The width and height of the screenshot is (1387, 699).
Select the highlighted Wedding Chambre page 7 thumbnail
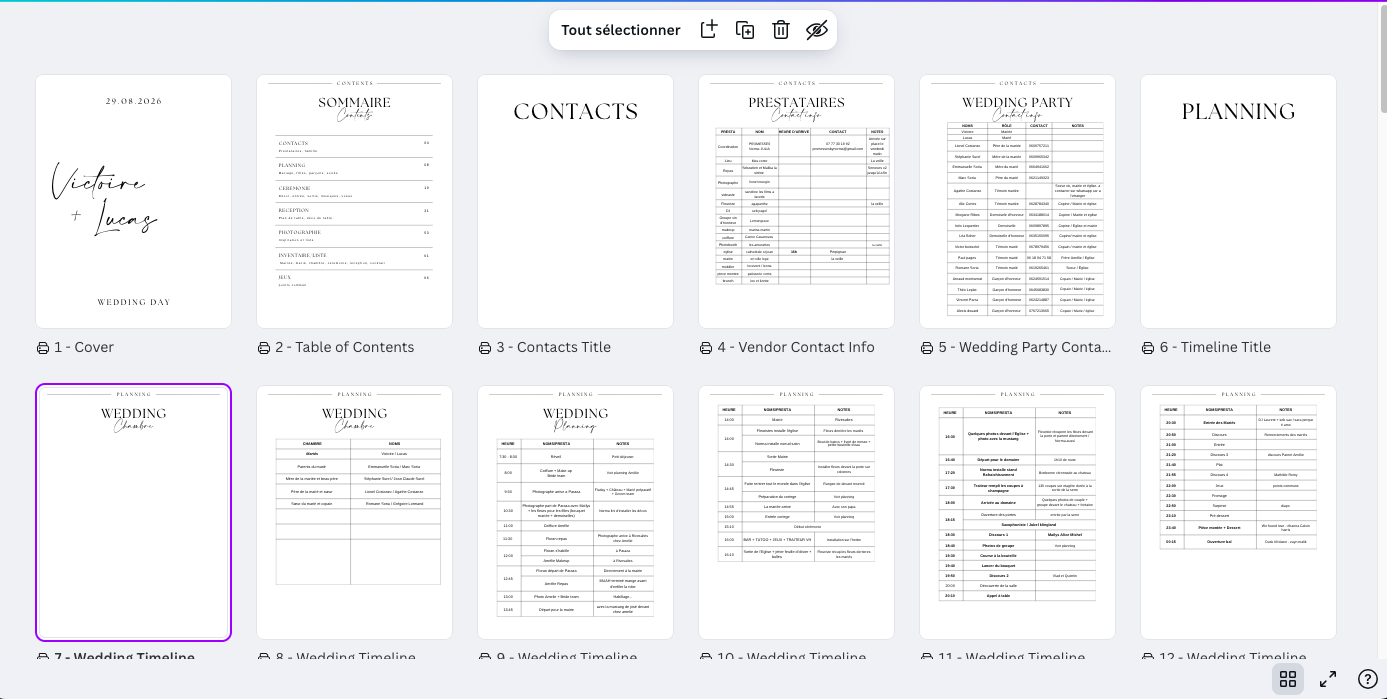[133, 512]
